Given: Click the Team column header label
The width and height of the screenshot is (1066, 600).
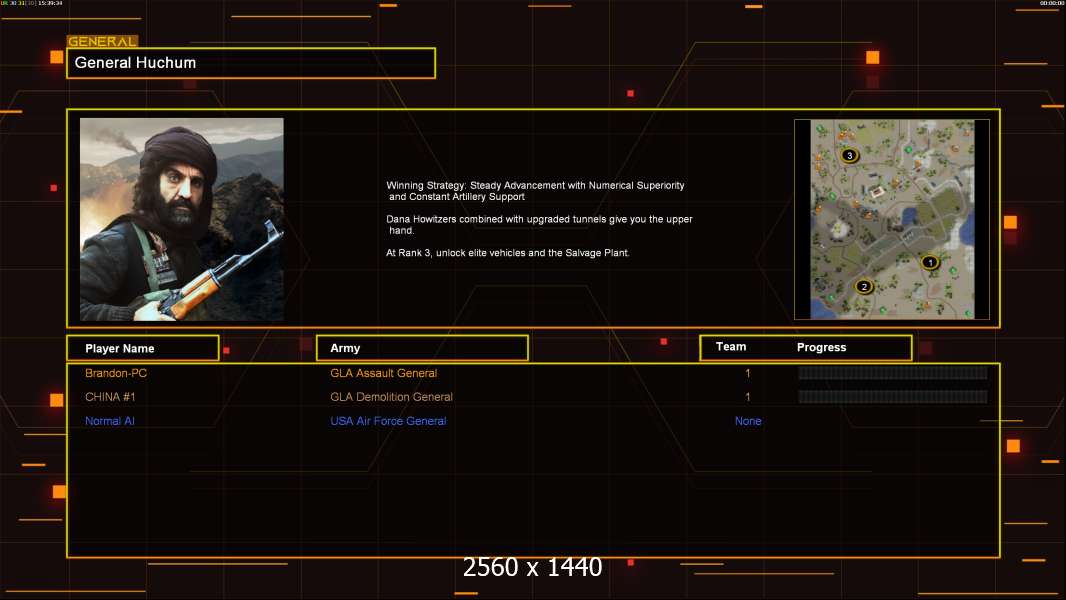Looking at the screenshot, I should 731,347.
